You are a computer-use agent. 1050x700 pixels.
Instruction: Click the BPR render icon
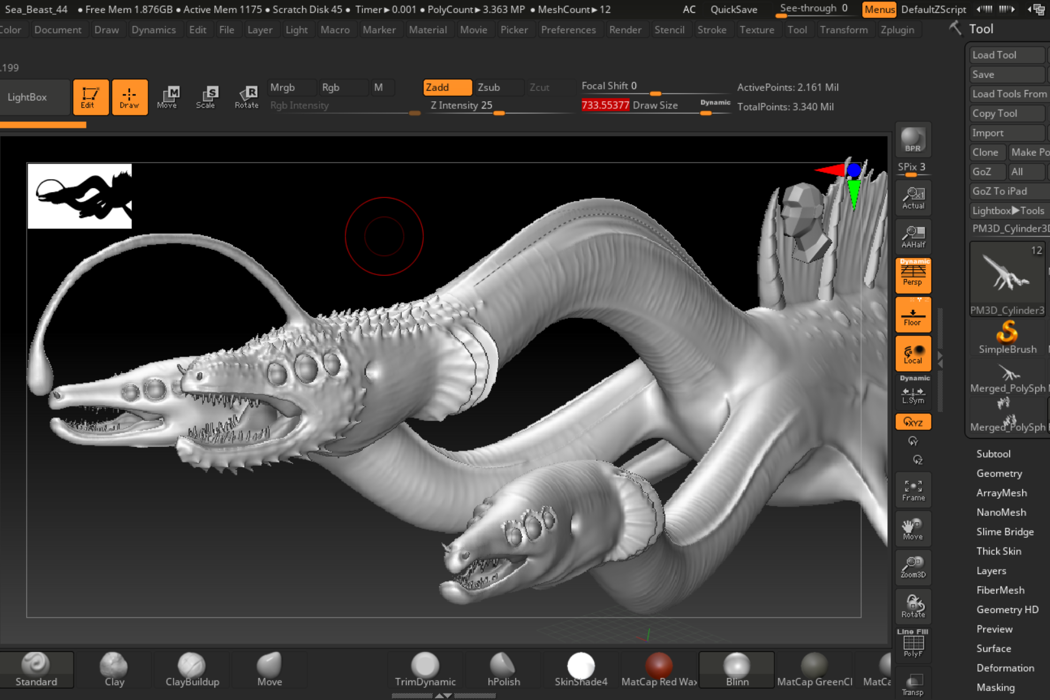pyautogui.click(x=912, y=140)
